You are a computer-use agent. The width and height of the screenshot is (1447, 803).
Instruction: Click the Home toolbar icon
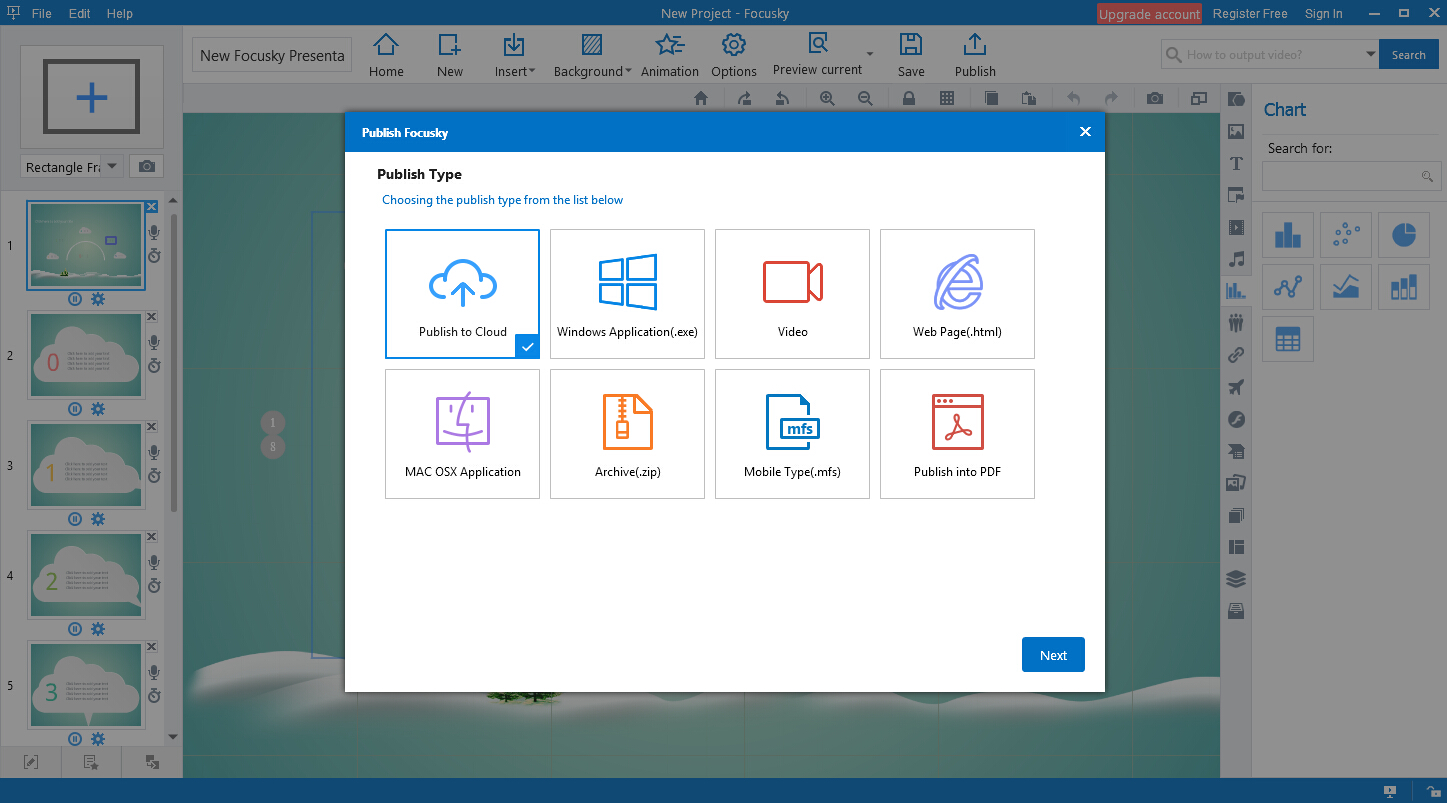[x=386, y=55]
